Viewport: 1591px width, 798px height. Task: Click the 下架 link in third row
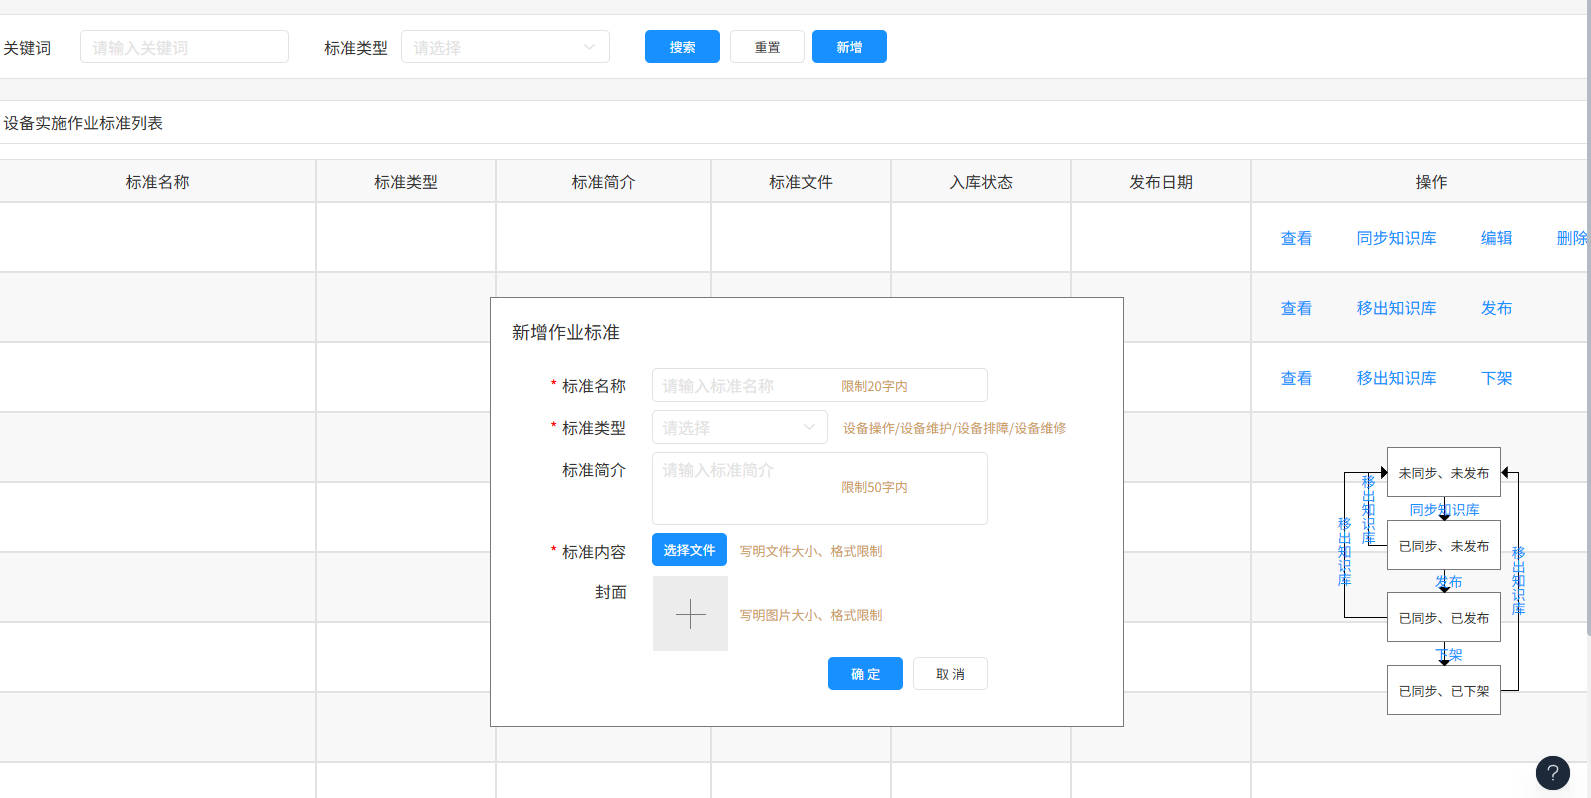pos(1496,378)
